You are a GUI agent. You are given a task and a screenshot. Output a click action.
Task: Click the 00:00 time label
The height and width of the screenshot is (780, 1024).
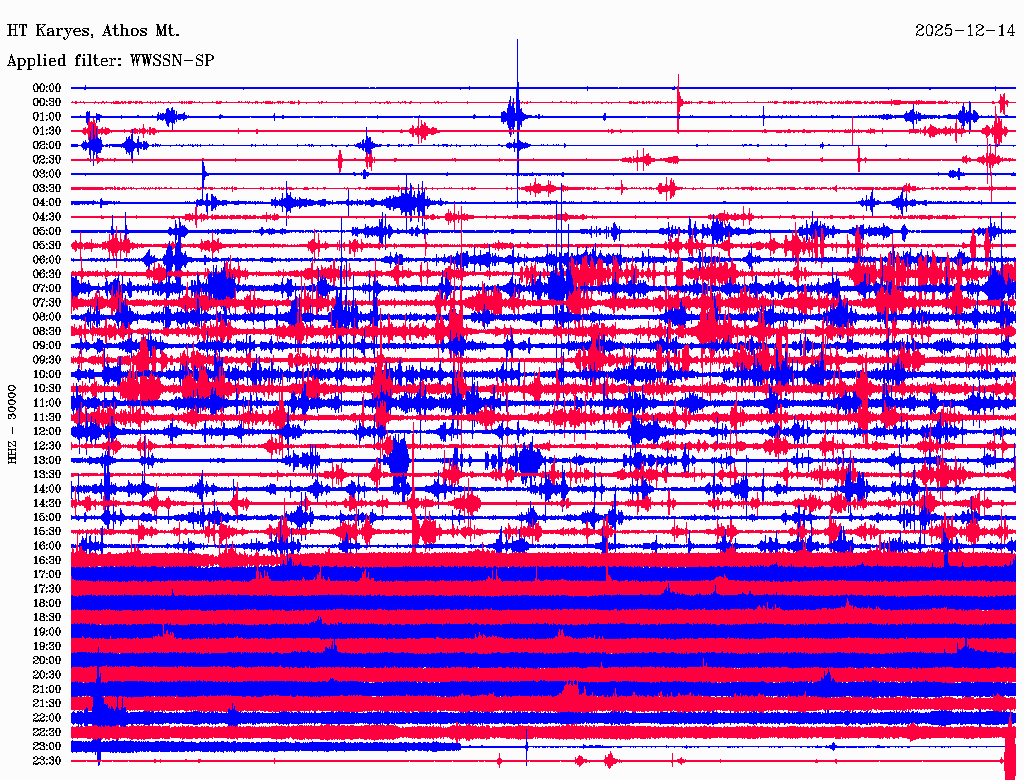[47, 88]
